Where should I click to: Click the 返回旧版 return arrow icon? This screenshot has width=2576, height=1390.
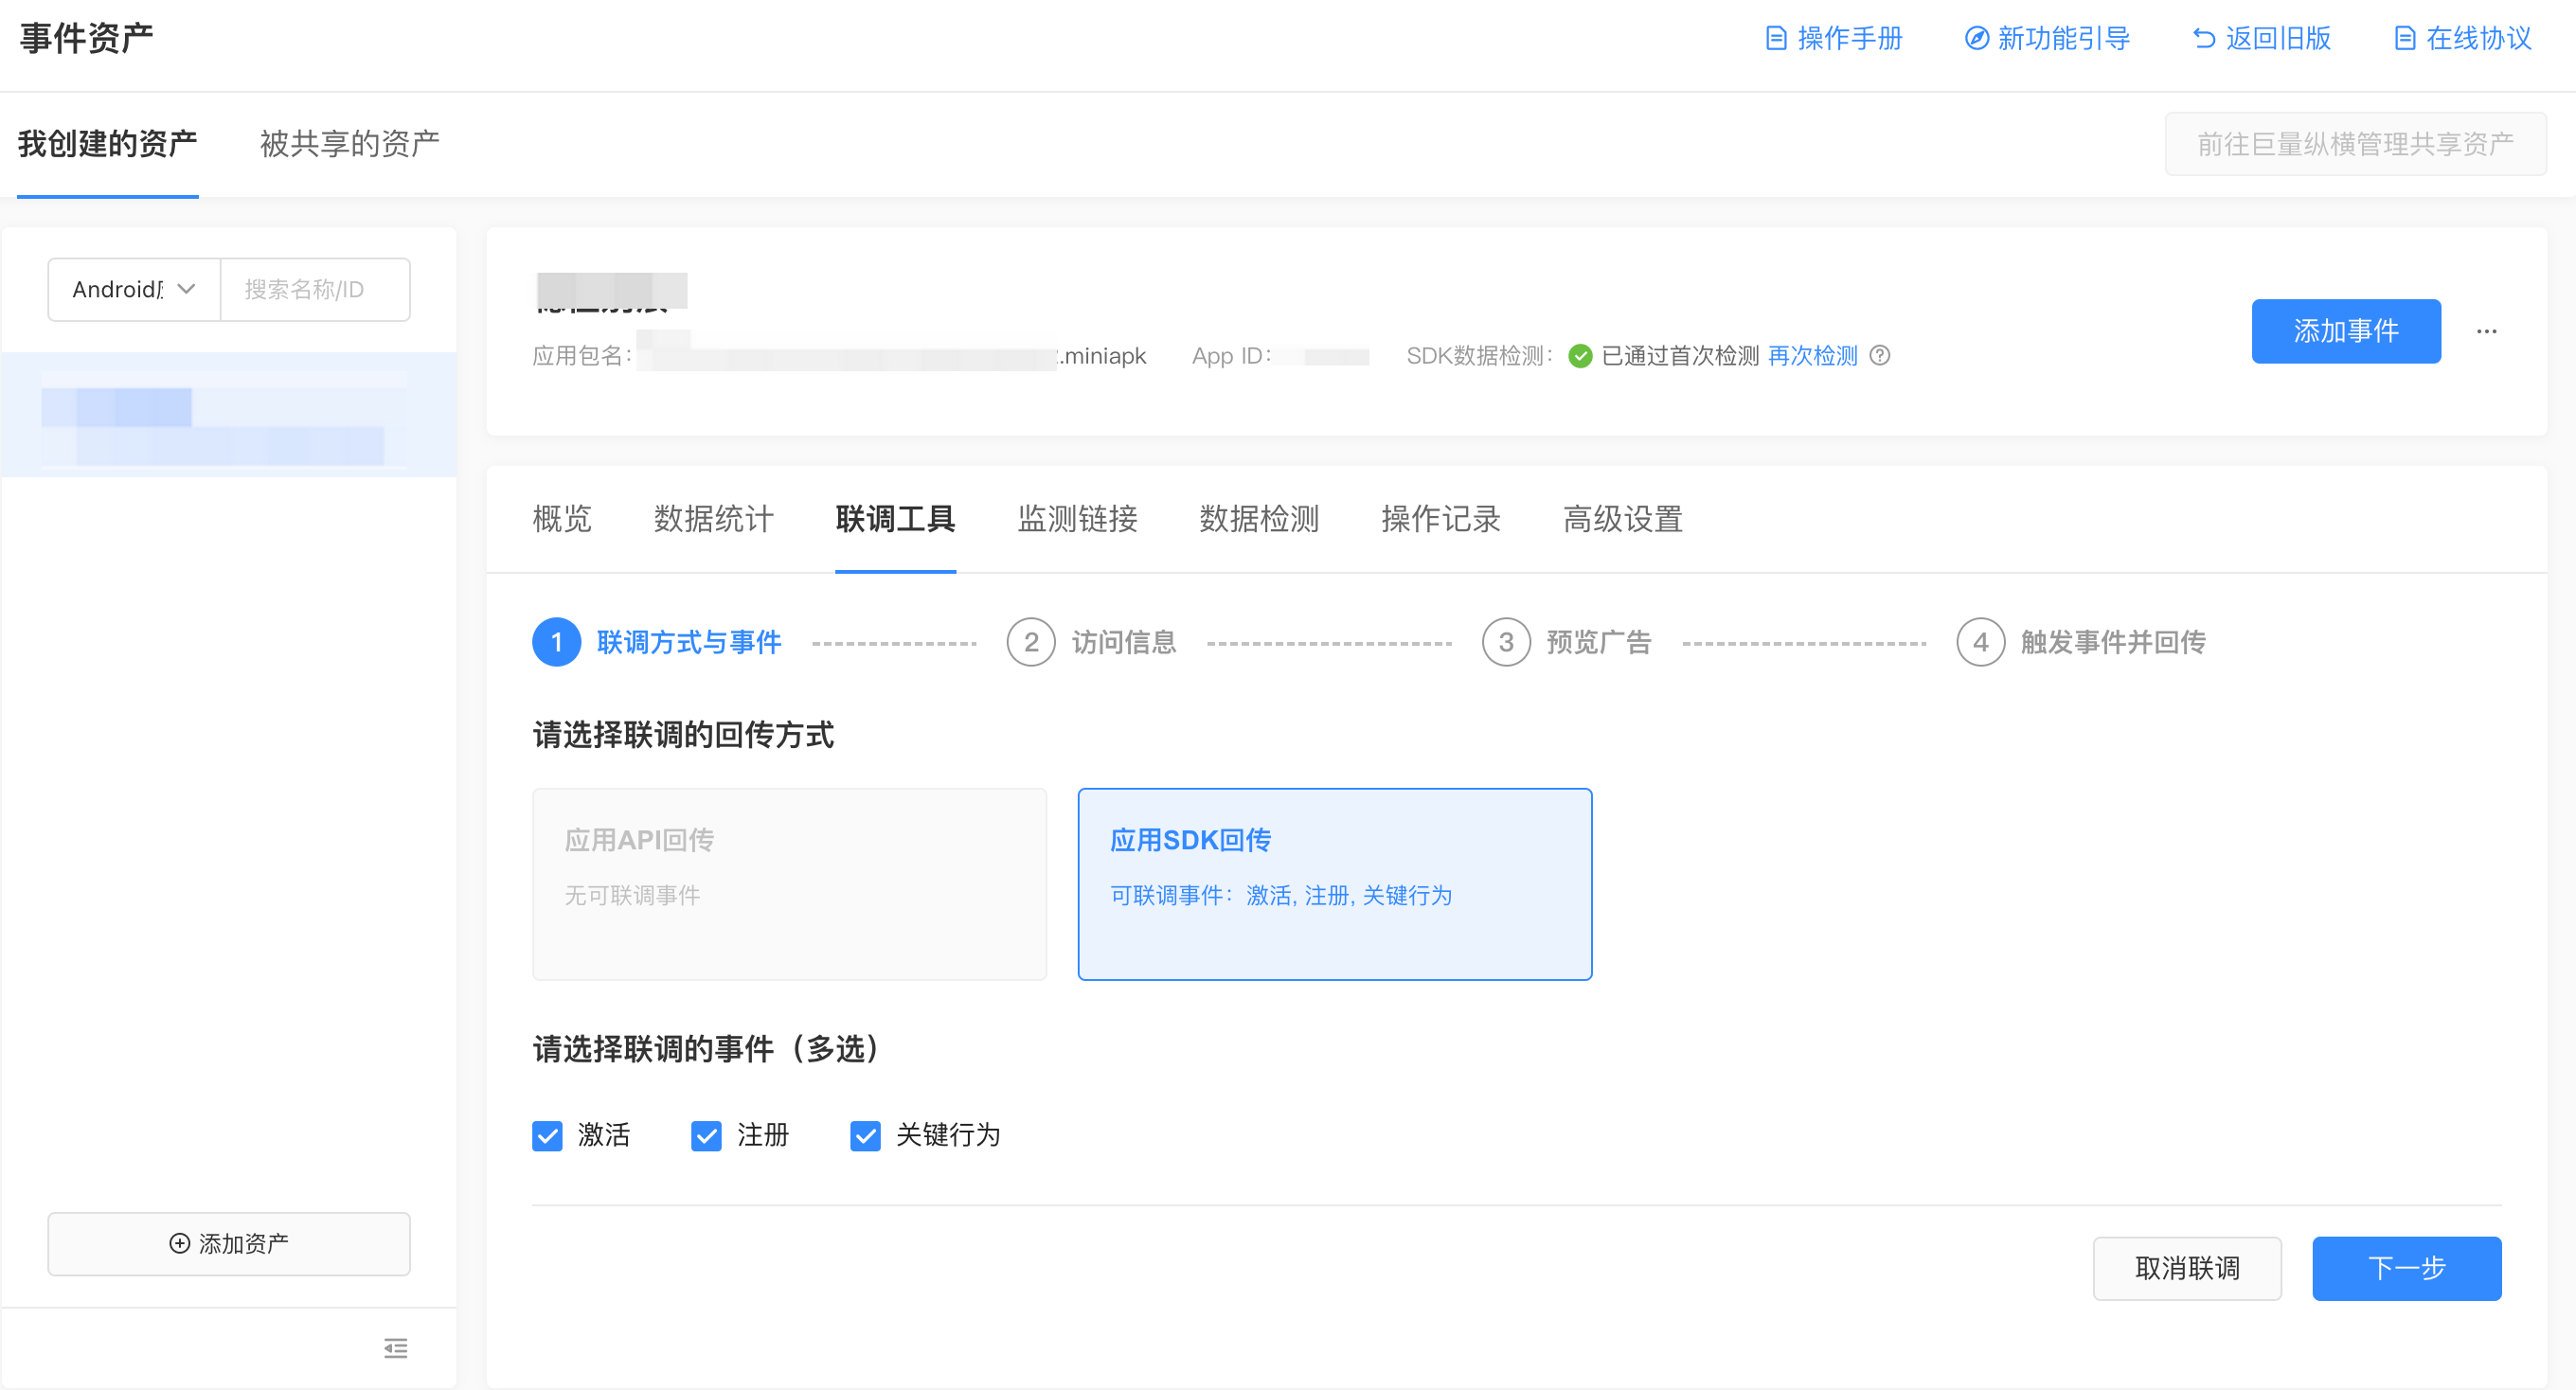(2203, 39)
